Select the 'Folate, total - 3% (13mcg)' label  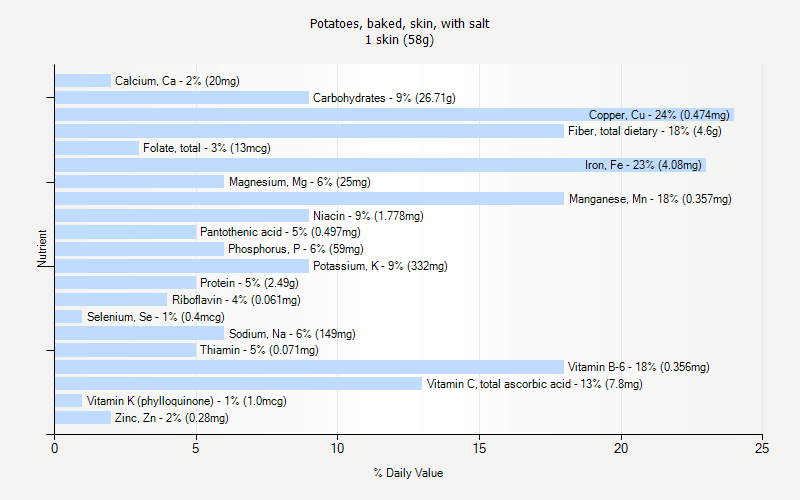pos(207,148)
